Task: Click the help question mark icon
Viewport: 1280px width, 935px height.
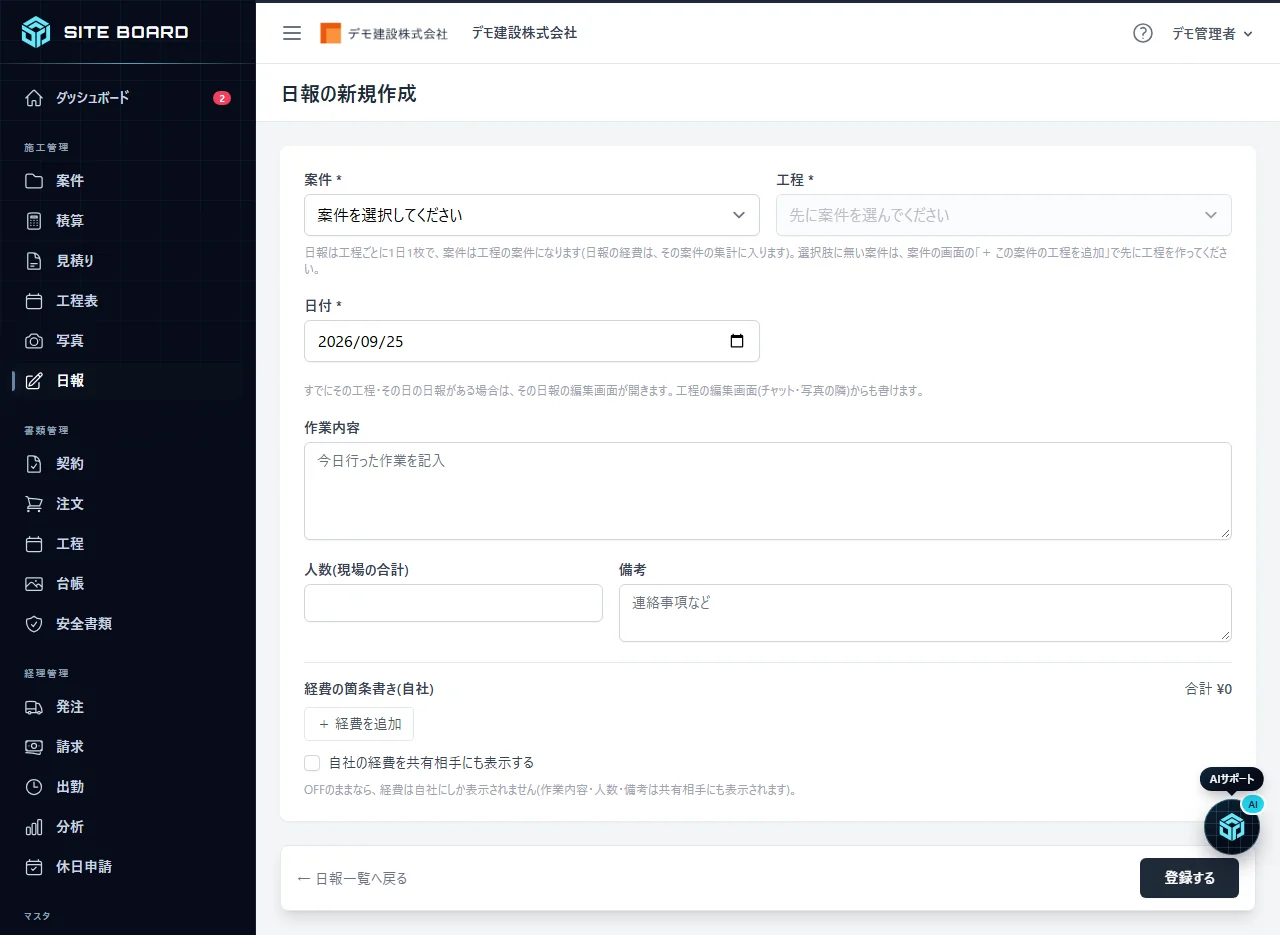Action: click(1143, 33)
